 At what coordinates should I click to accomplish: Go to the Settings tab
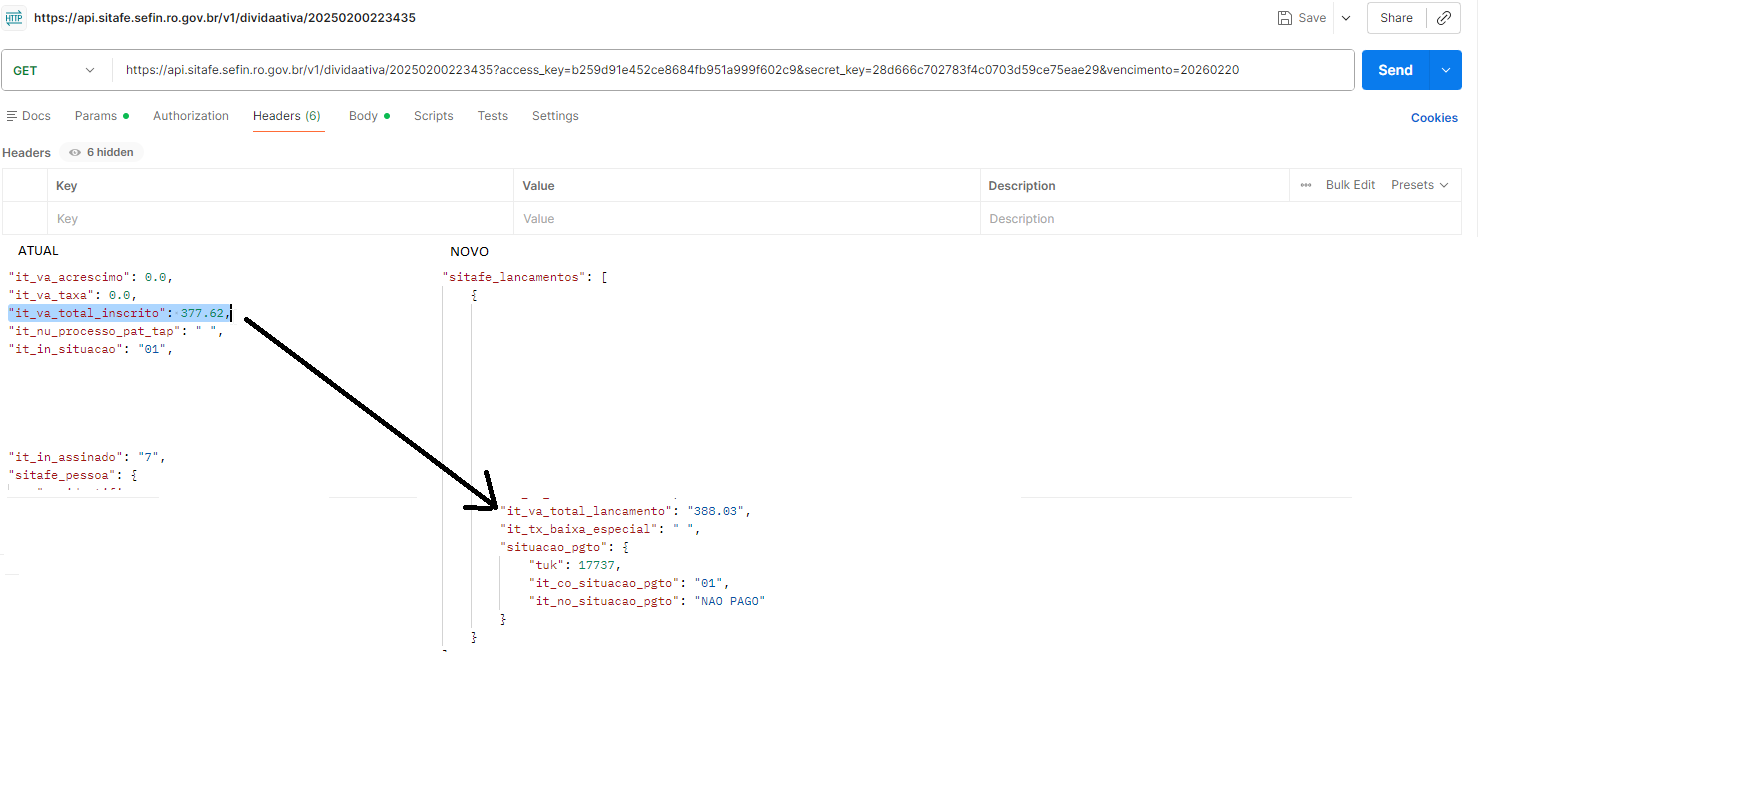pyautogui.click(x=555, y=116)
